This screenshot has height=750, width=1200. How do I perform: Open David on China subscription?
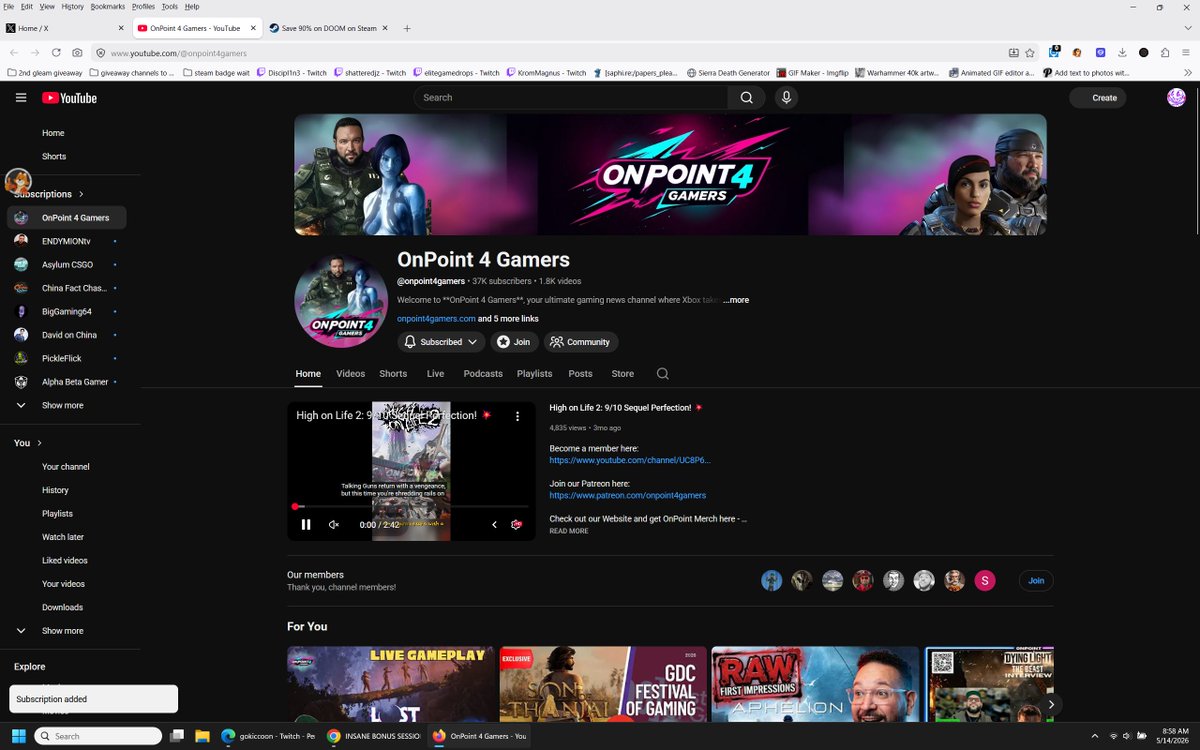[x=67, y=335]
